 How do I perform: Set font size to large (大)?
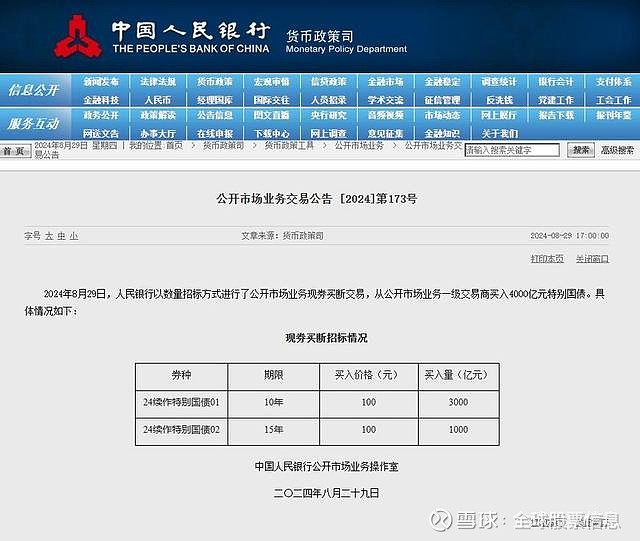49,236
